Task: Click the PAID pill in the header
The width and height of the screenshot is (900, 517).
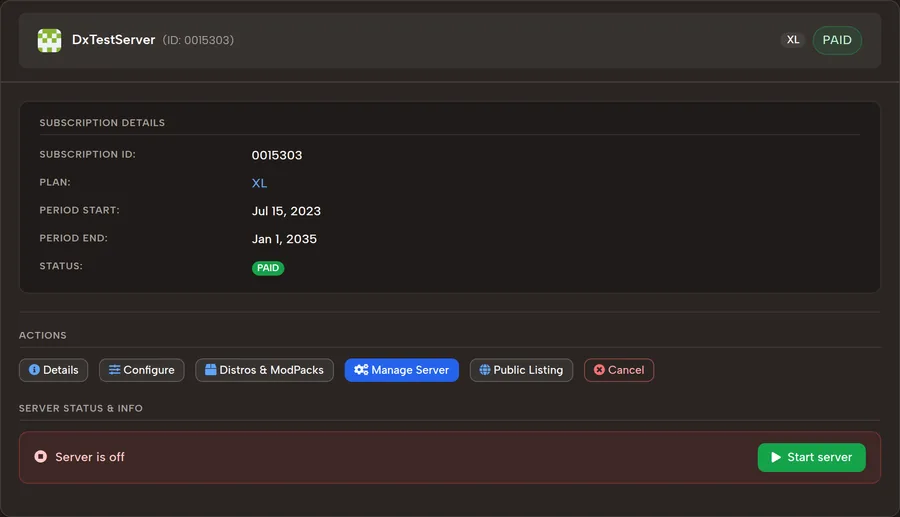Action: coord(837,40)
